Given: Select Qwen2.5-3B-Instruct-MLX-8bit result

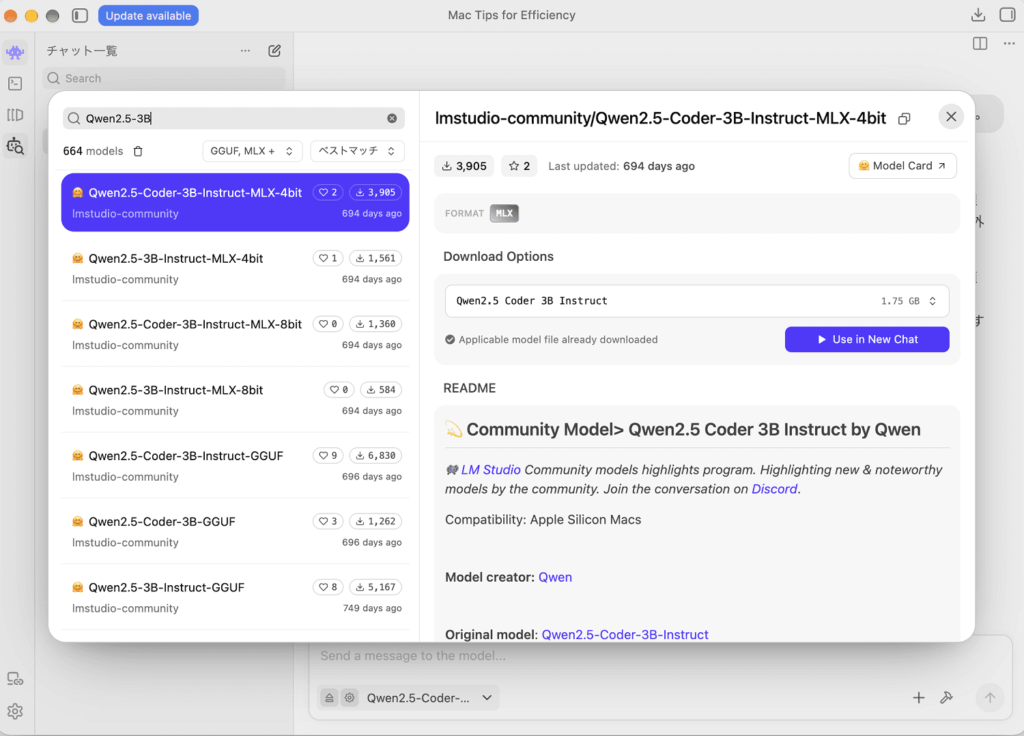Looking at the screenshot, I should coord(235,400).
